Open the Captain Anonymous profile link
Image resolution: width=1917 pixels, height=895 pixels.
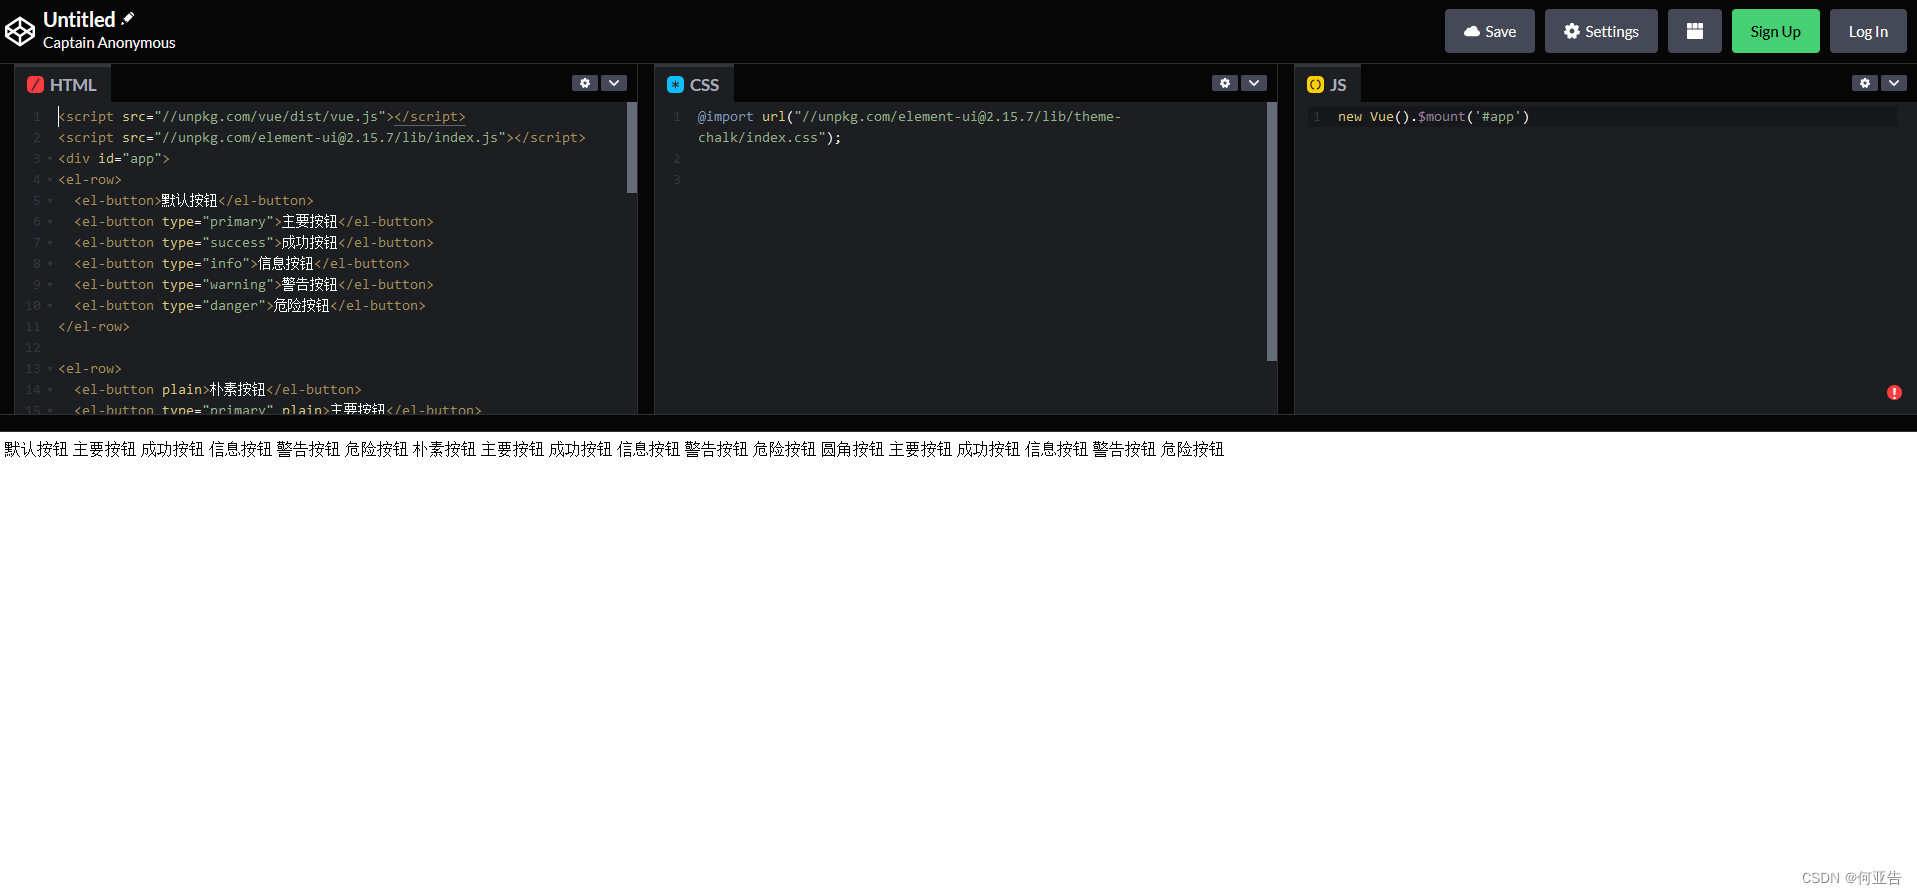tap(109, 43)
